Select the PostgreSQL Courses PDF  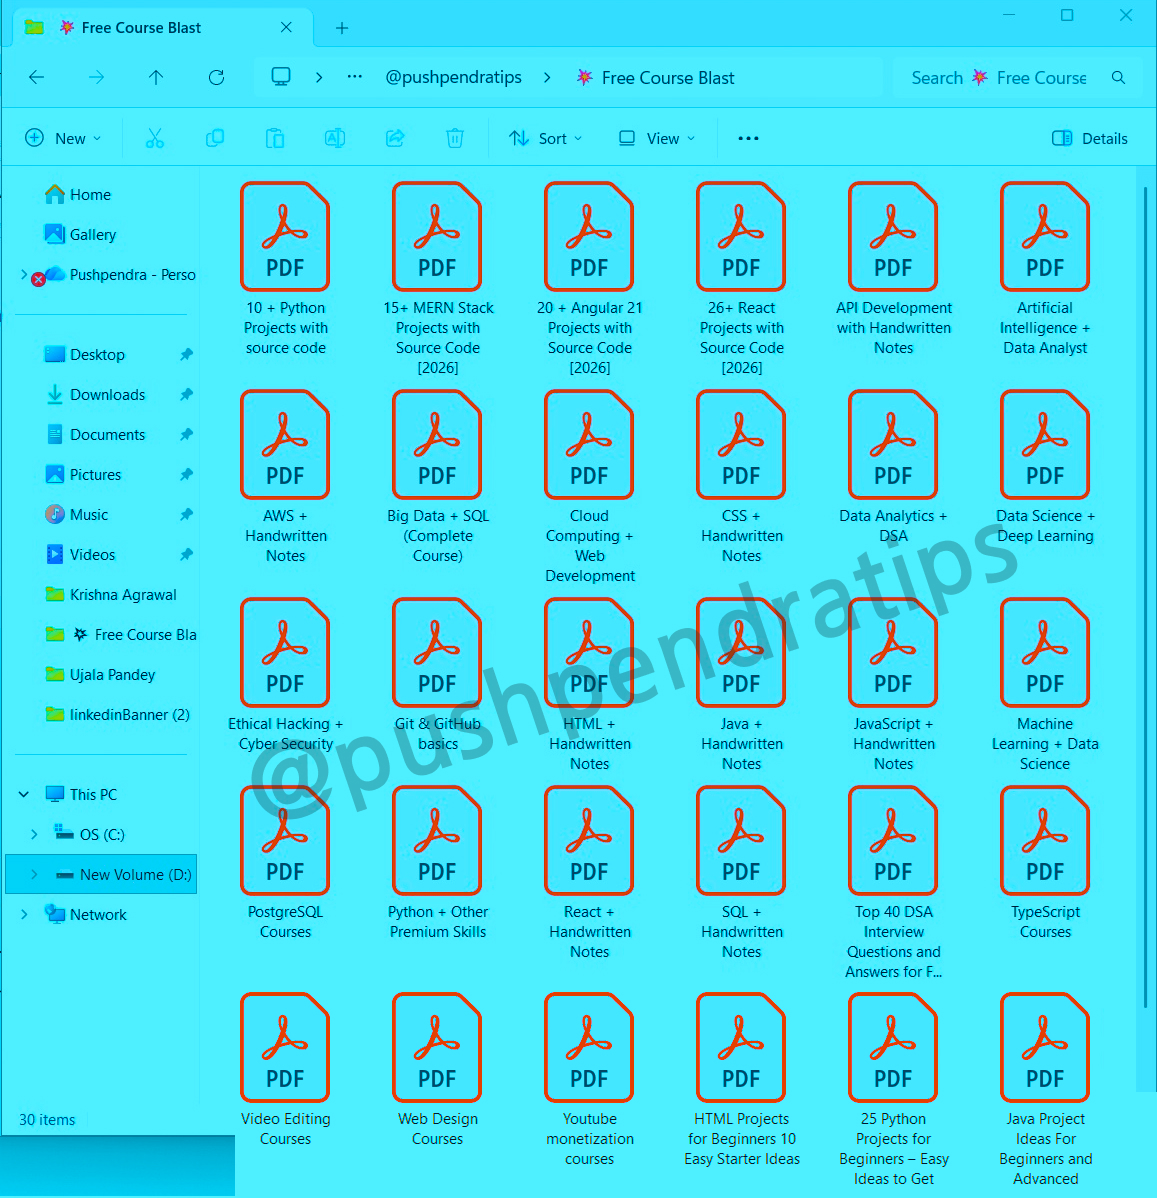[x=285, y=863]
